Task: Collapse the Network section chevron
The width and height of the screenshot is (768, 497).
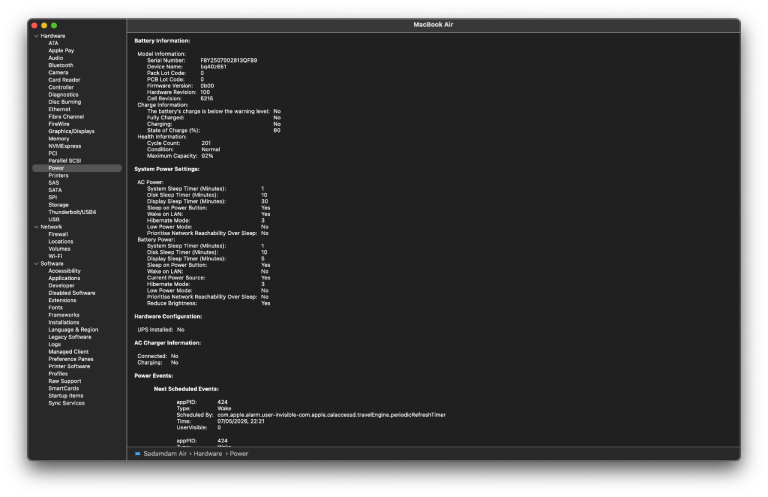Action: 36,227
